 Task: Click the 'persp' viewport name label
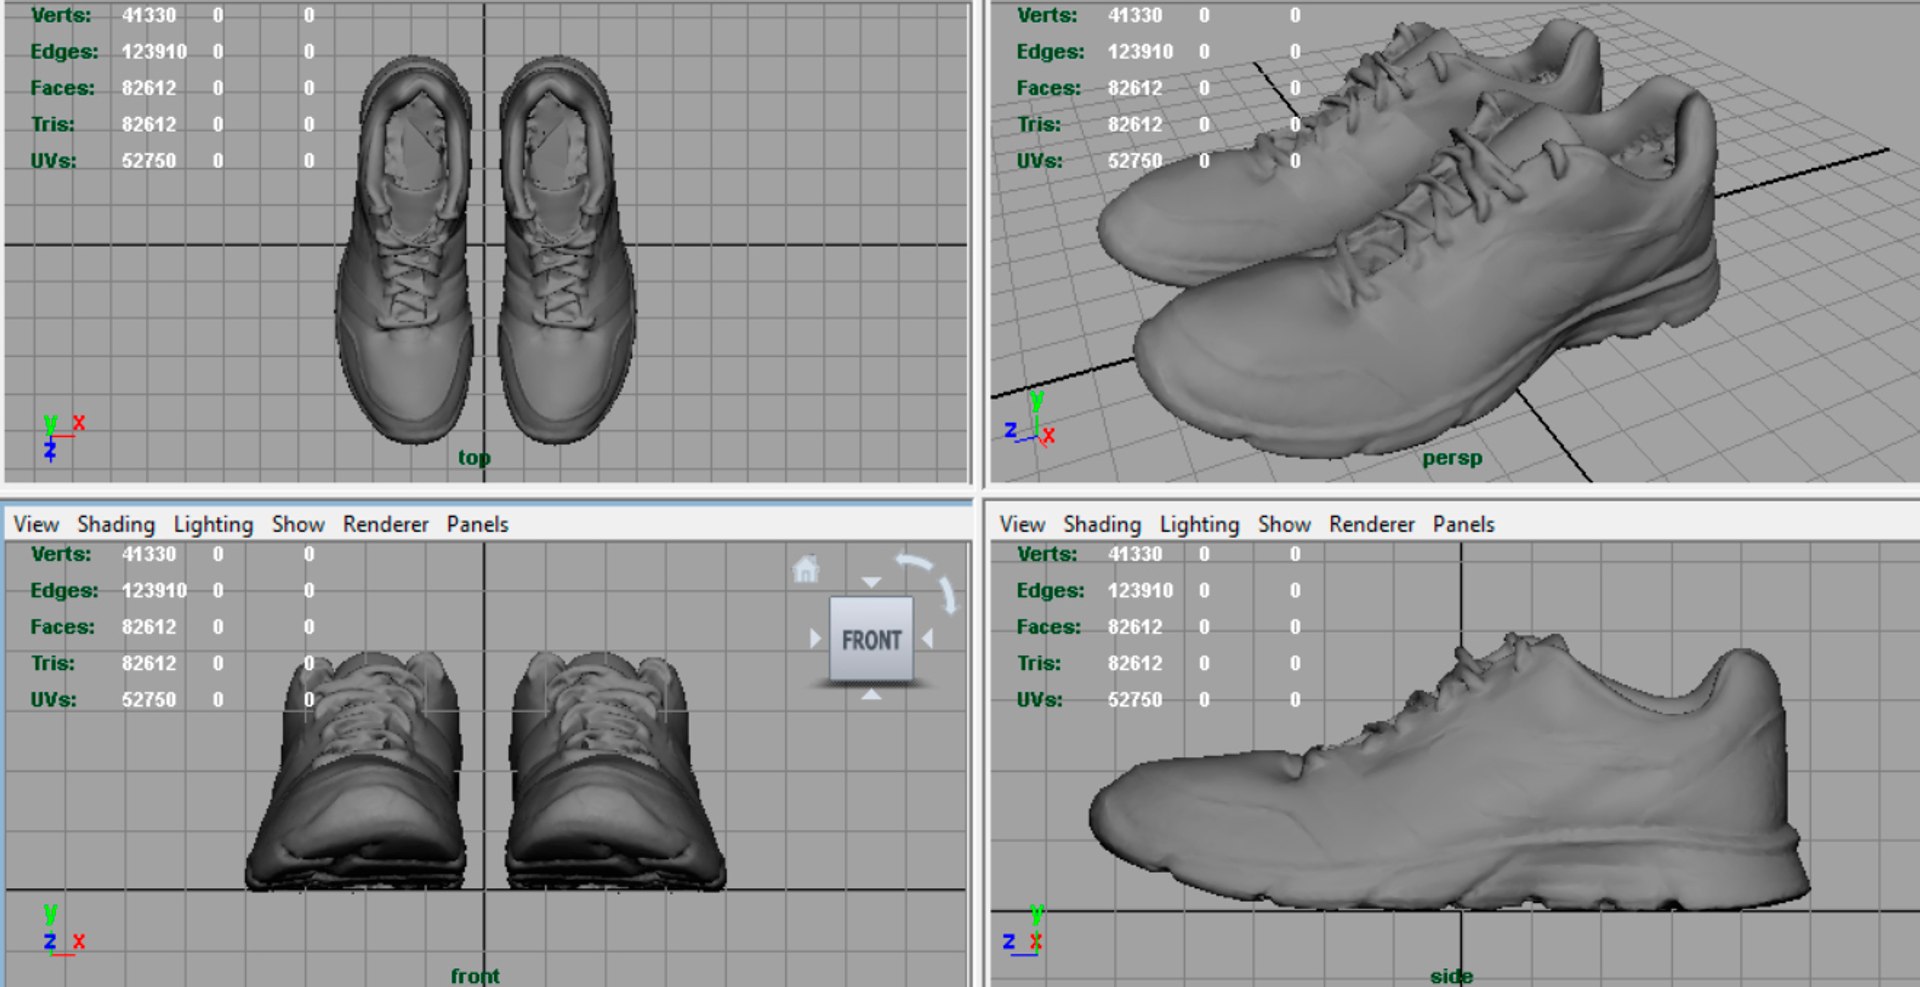click(1452, 458)
